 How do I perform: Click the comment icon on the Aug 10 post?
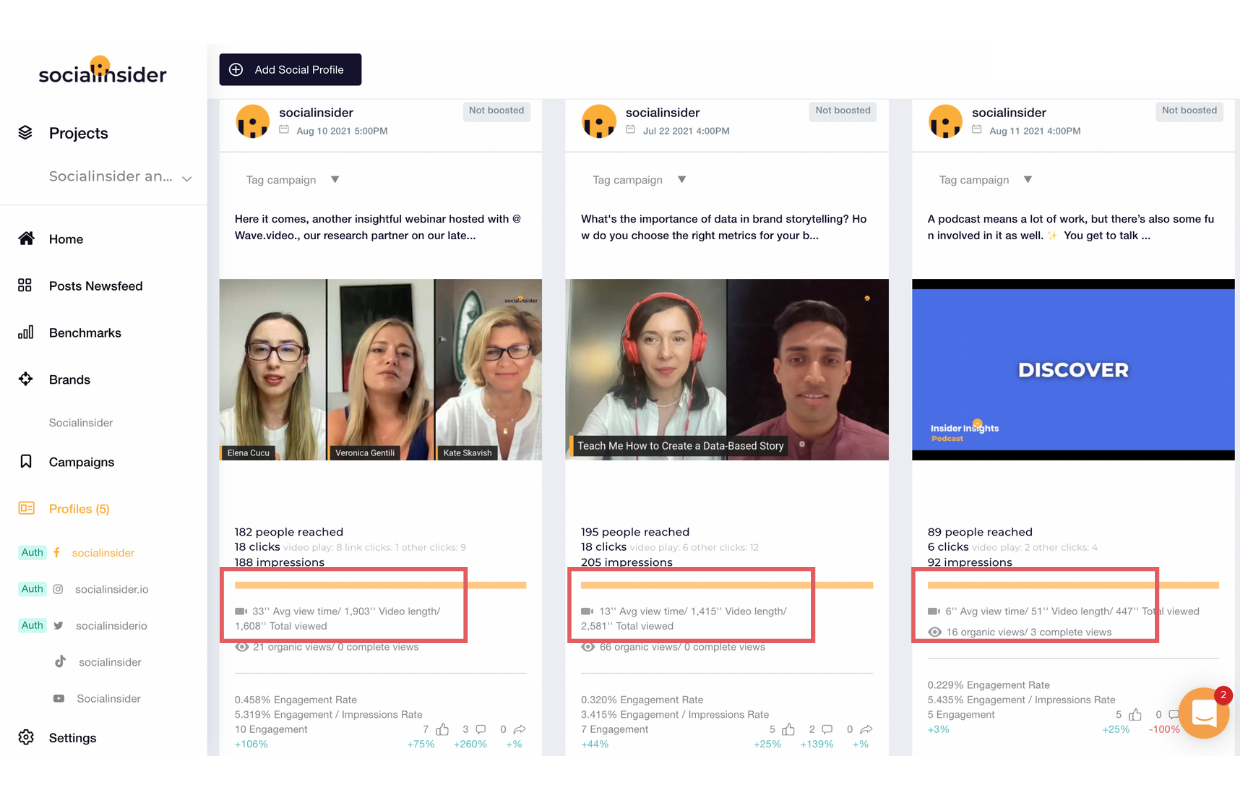click(x=481, y=730)
